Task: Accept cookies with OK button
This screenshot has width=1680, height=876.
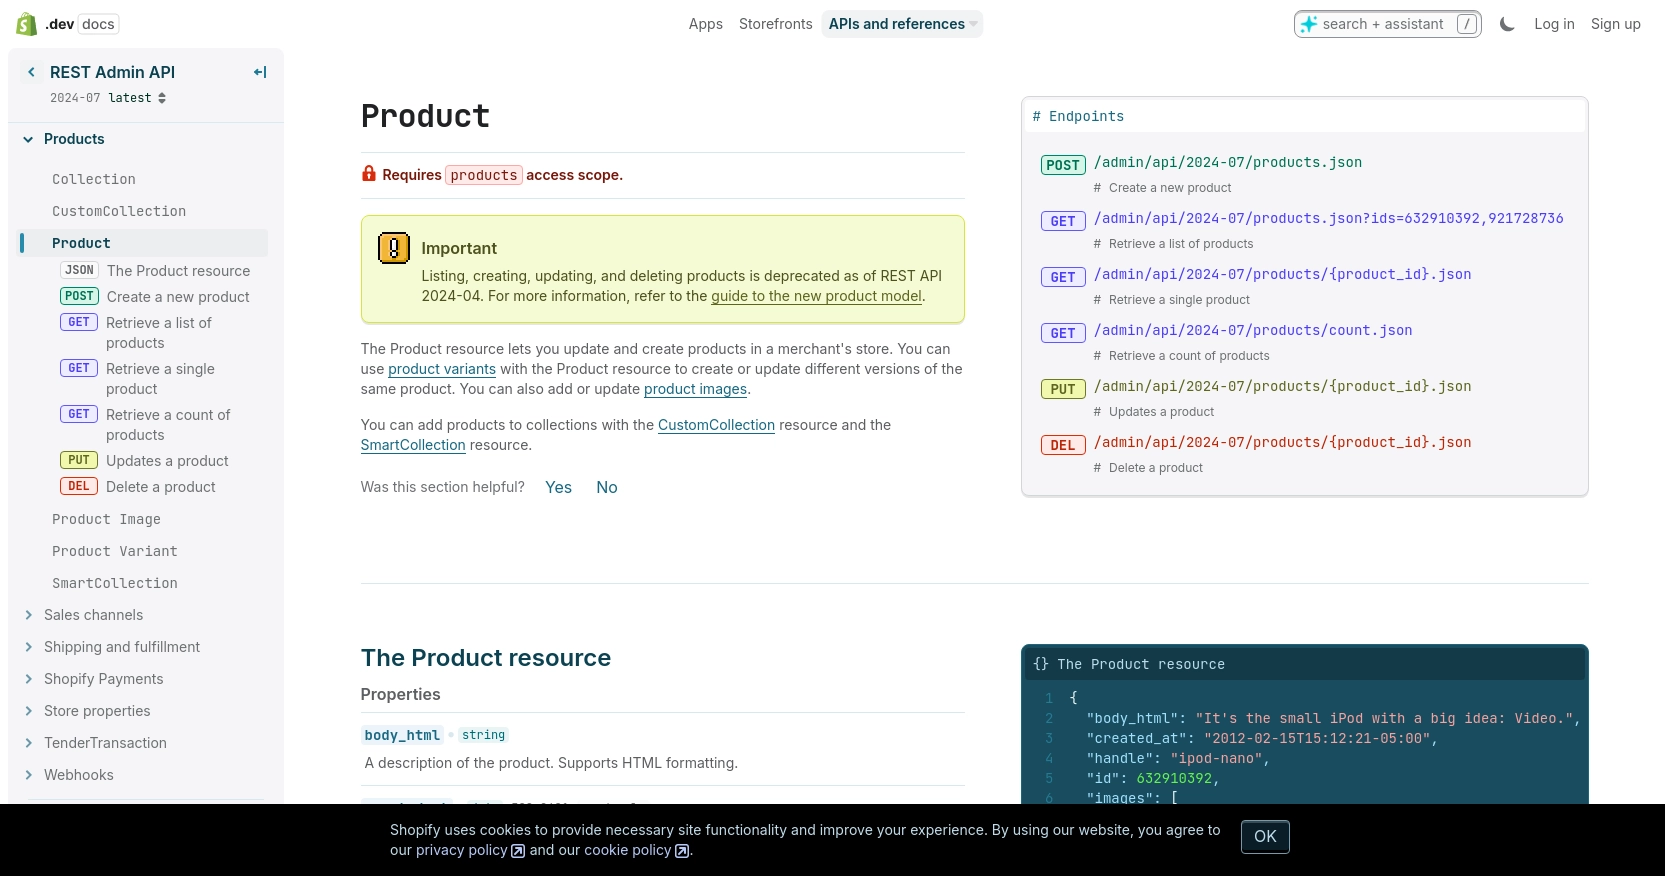Action: point(1265,837)
